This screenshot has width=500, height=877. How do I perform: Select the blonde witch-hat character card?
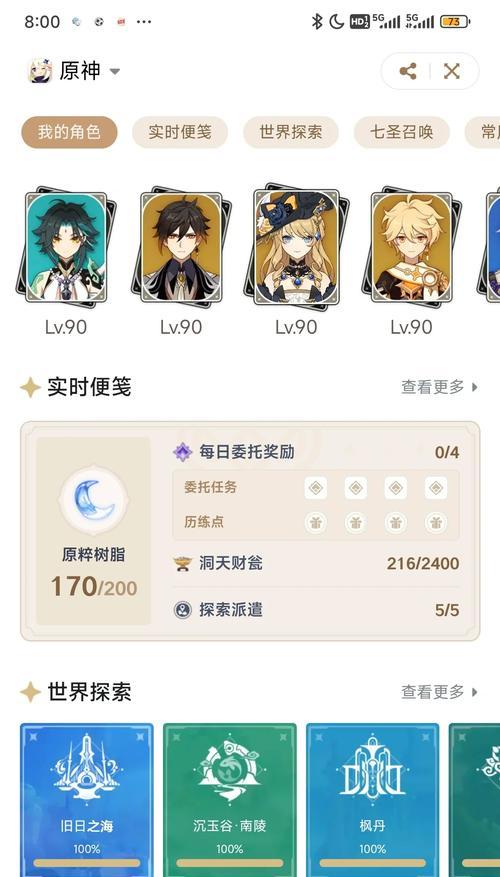(296, 248)
